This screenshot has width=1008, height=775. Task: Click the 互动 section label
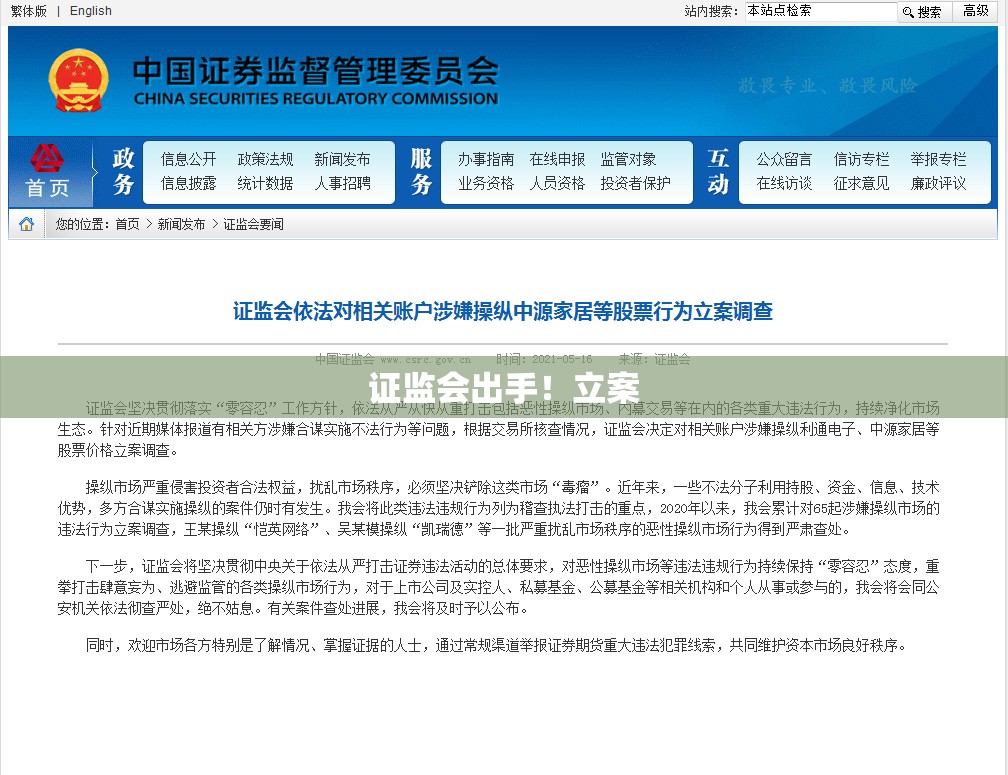tap(718, 171)
